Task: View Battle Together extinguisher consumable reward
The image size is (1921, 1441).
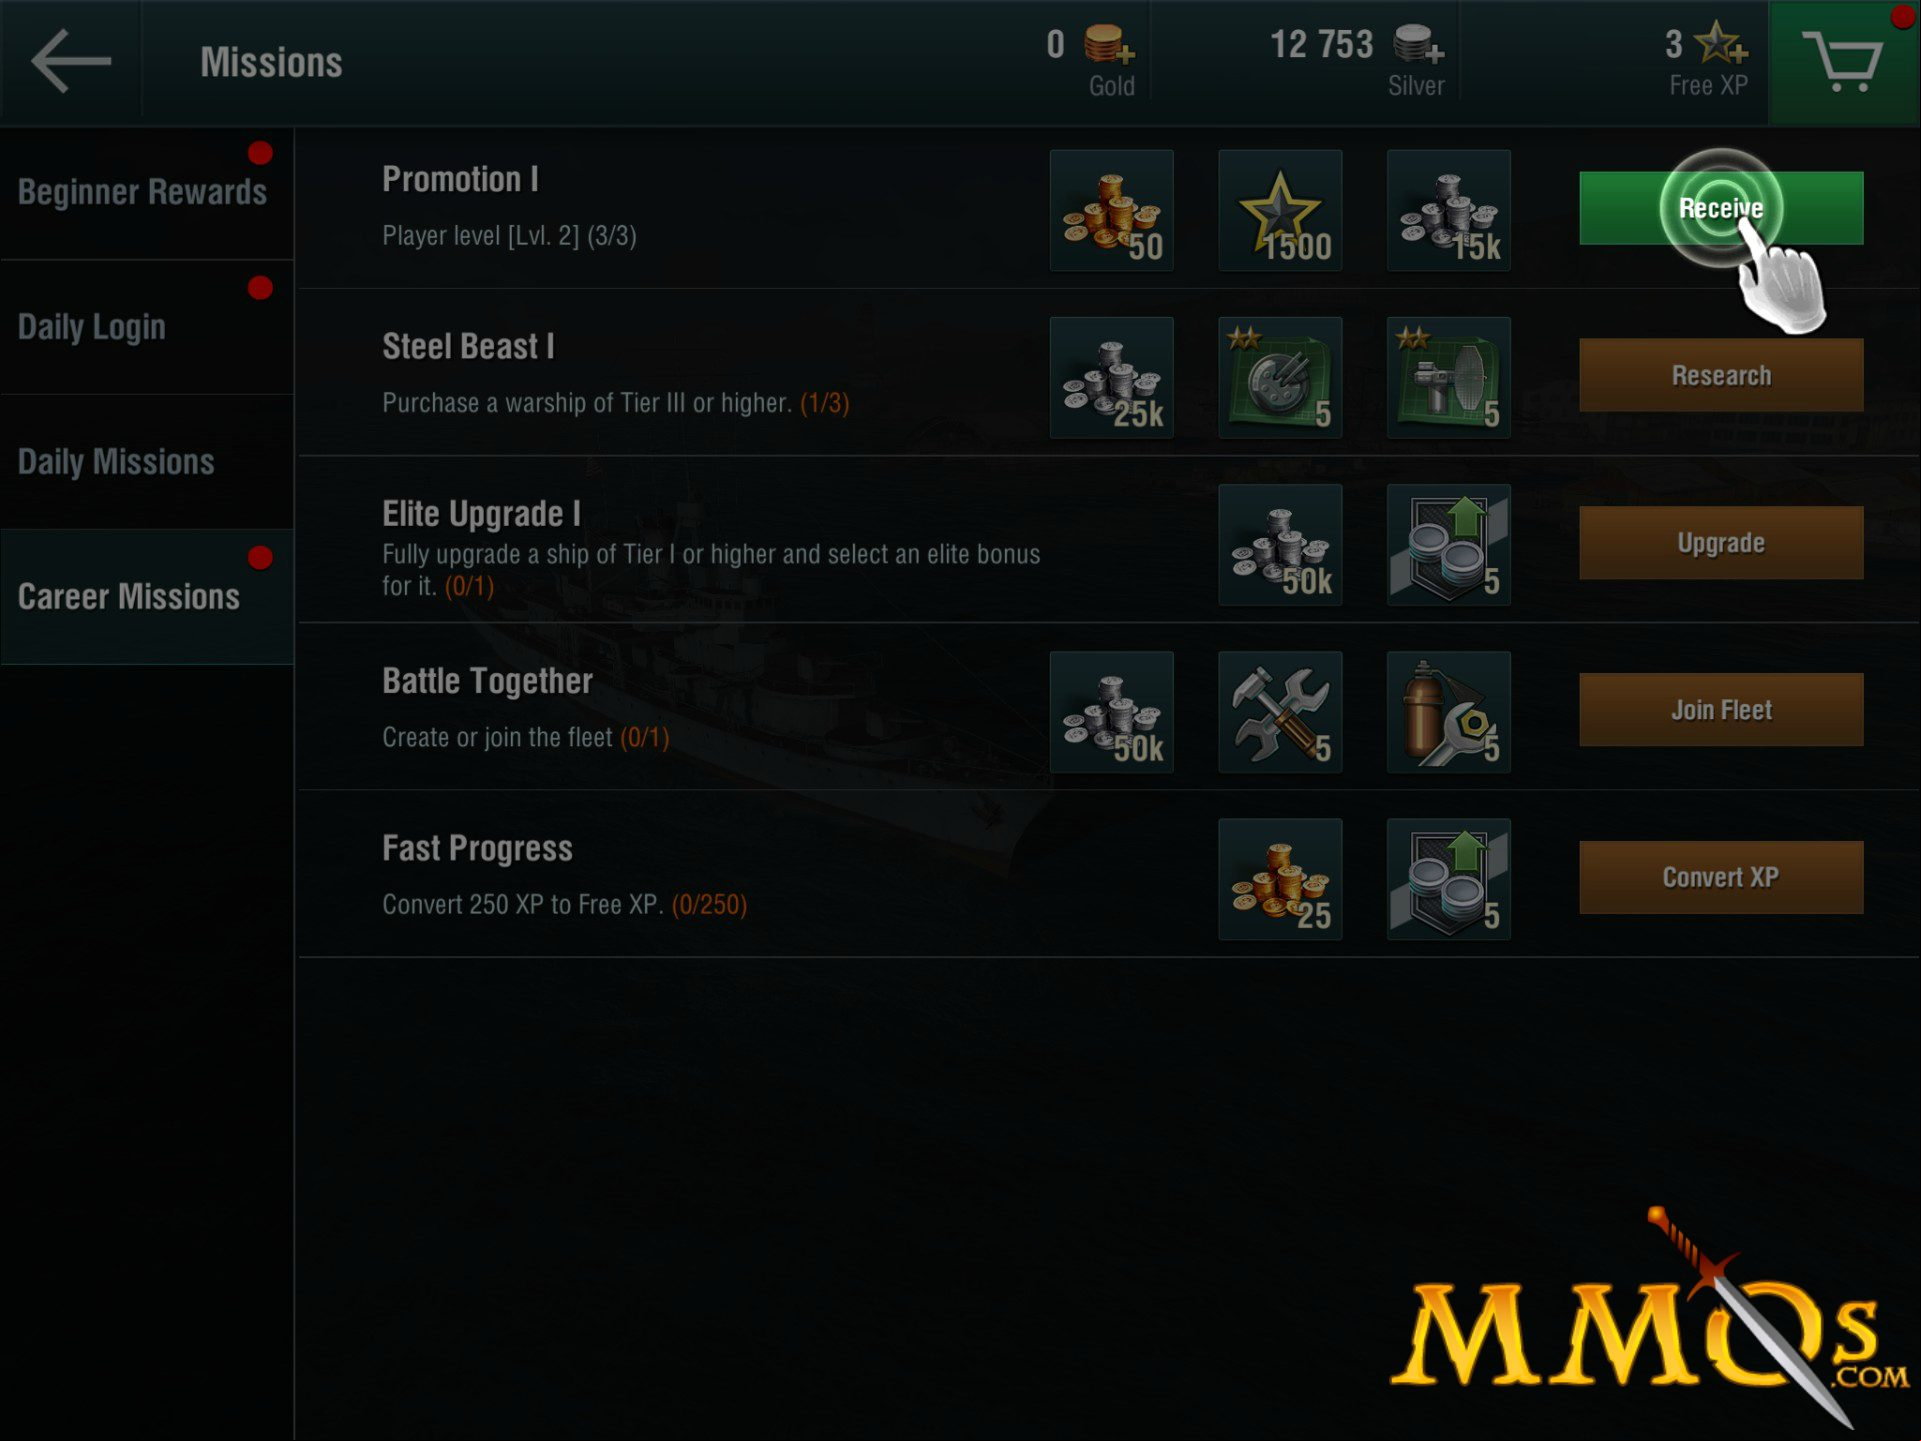Action: pos(1449,711)
